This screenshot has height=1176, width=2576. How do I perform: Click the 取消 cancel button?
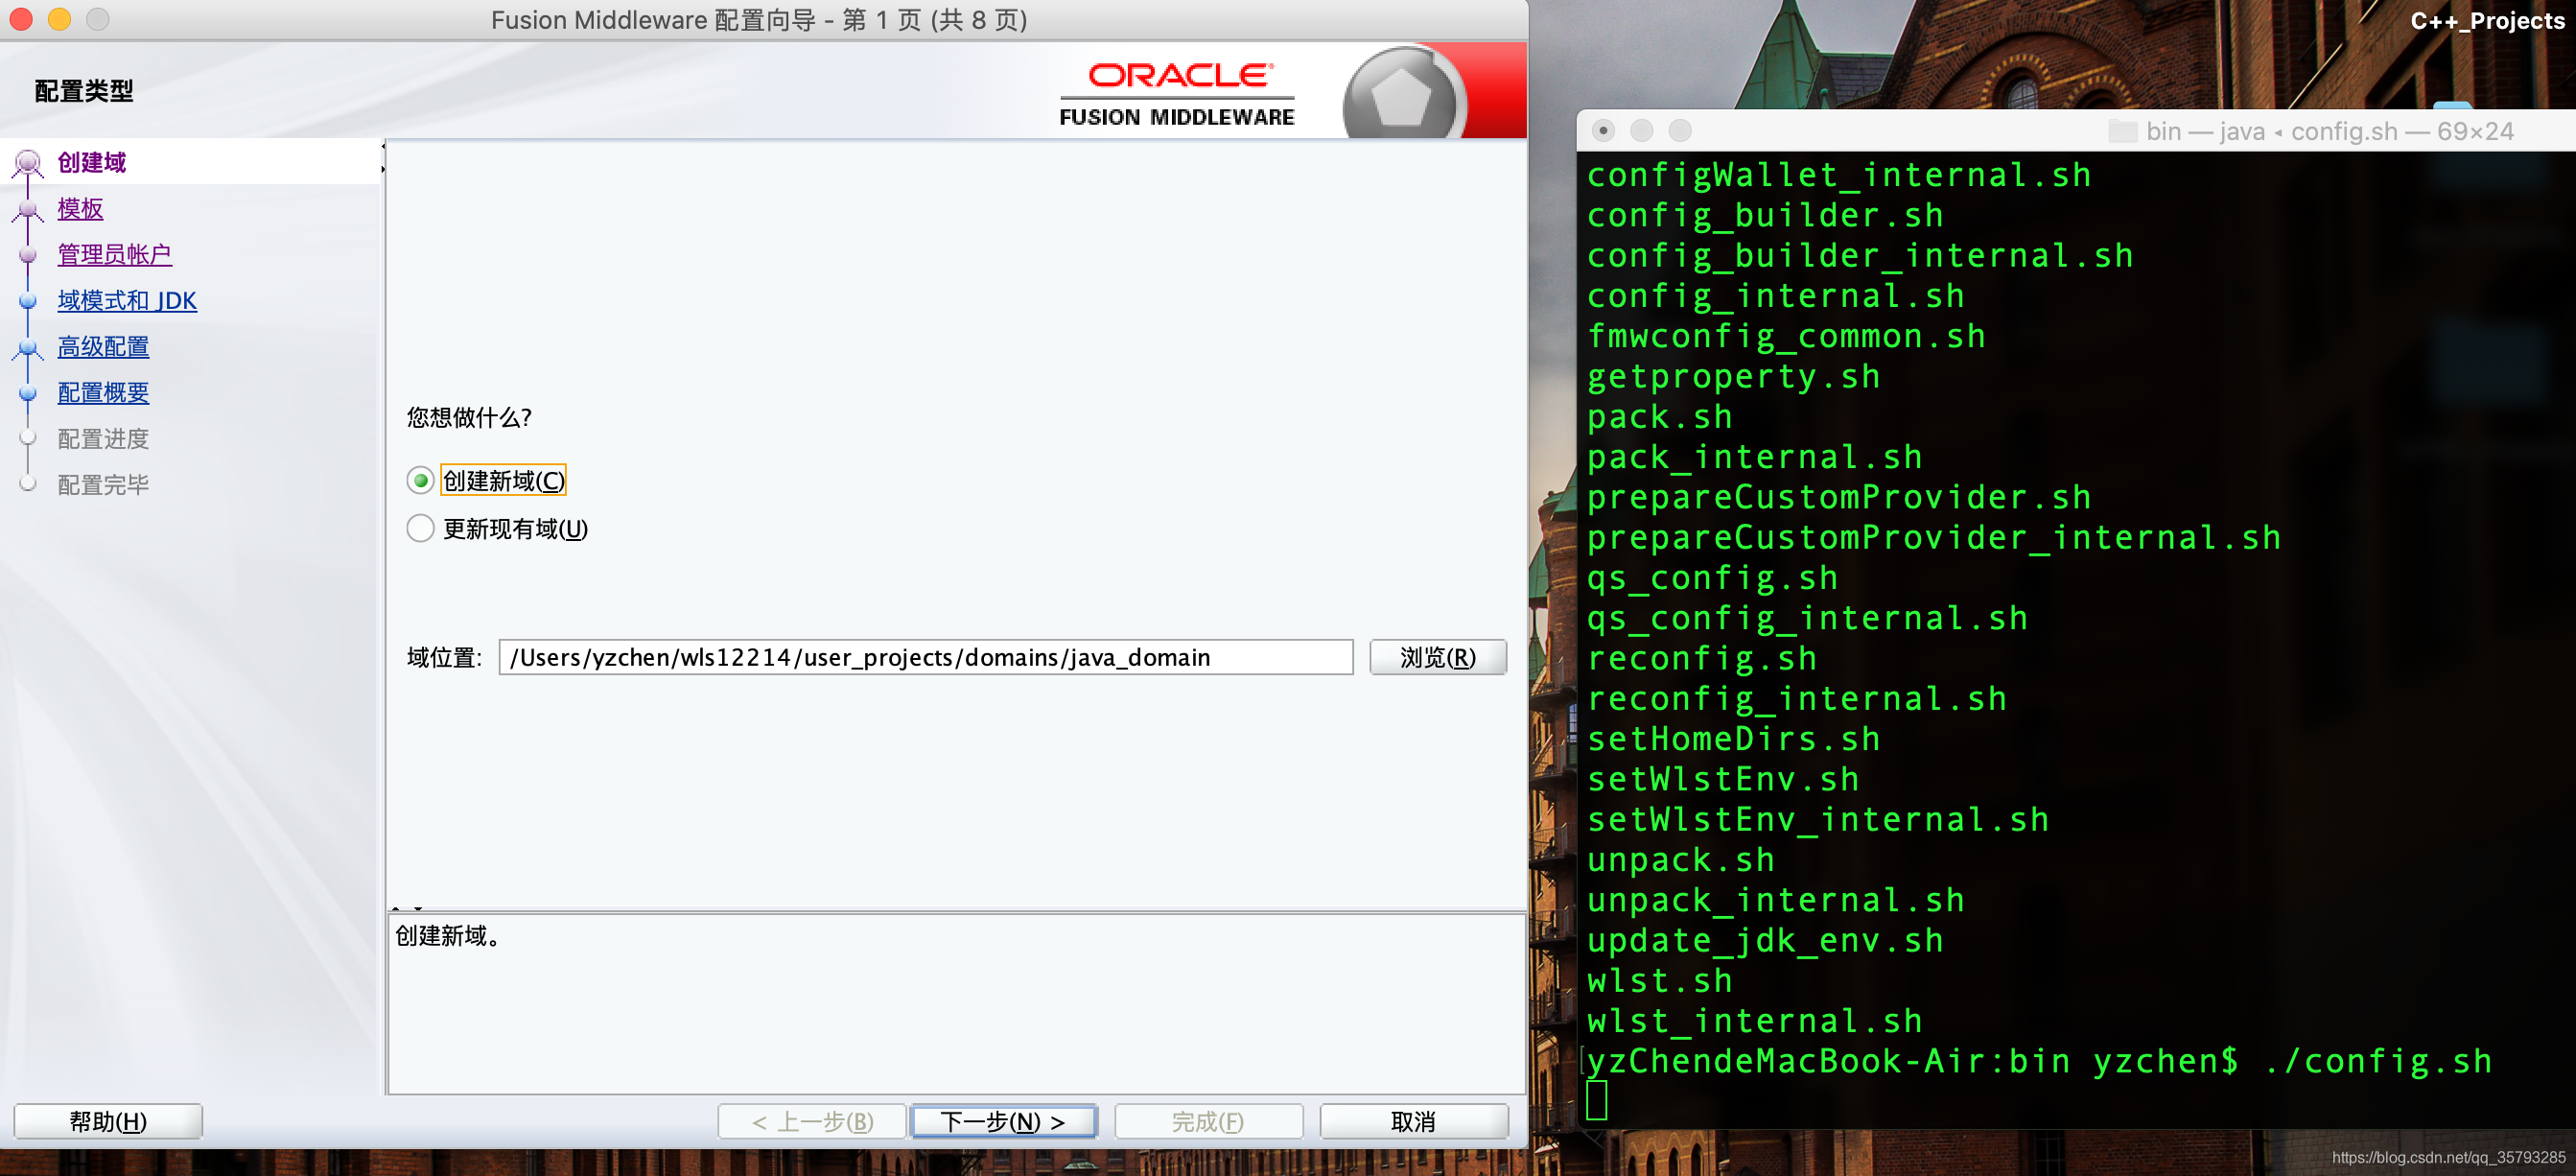click(1412, 1121)
